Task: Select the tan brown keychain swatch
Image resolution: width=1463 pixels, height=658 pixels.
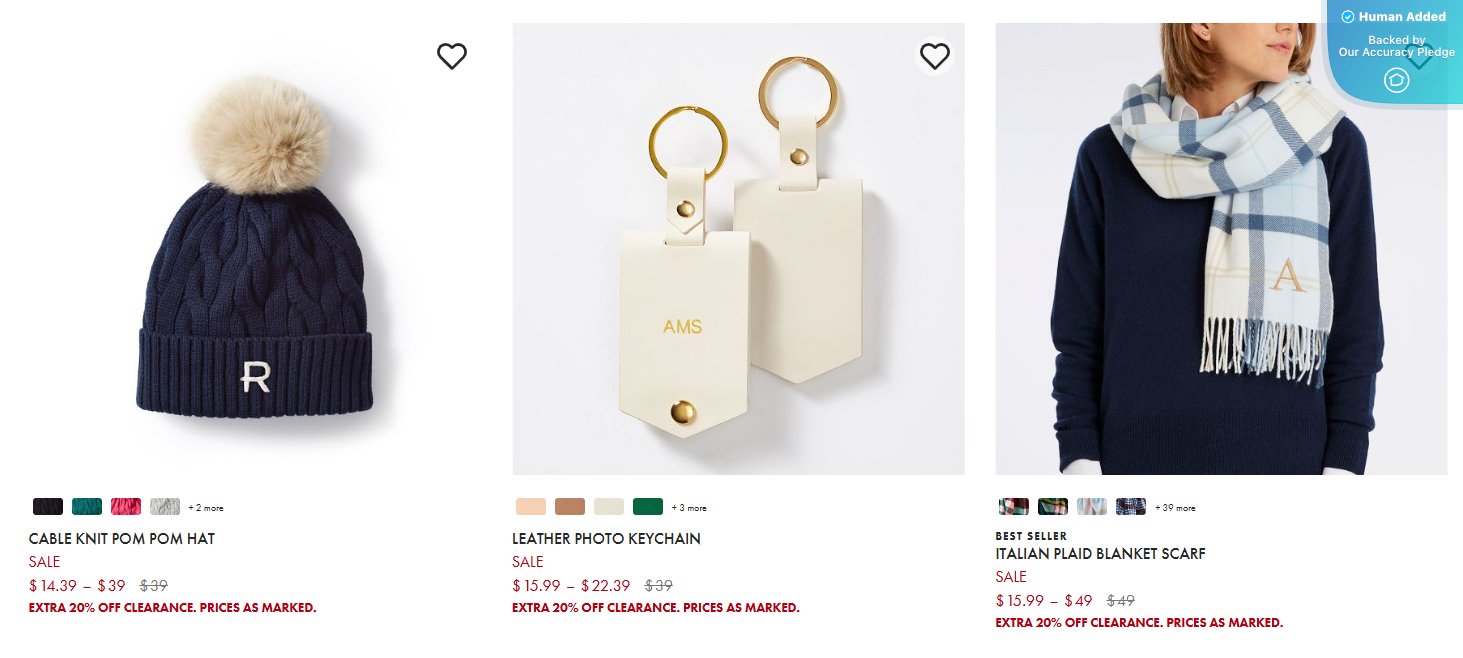Action: 570,507
